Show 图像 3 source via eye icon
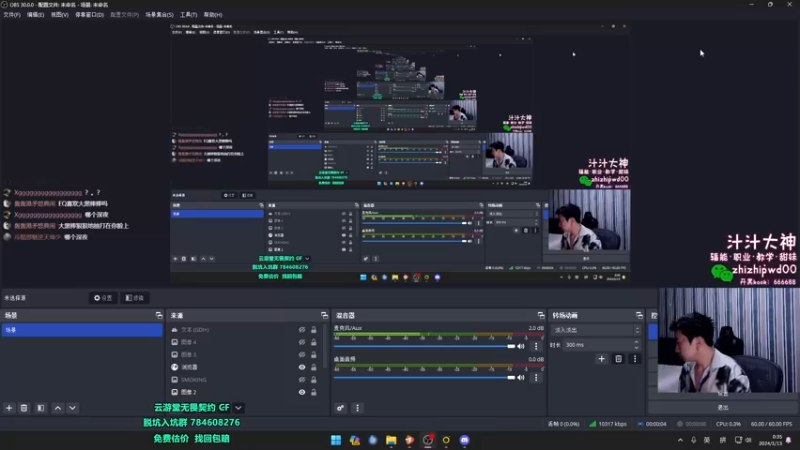 302,355
